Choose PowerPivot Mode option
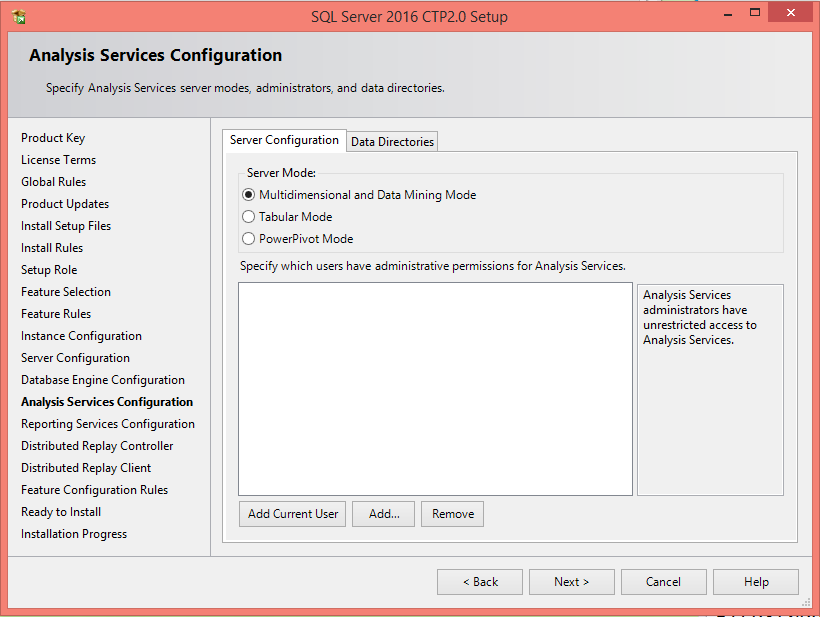The height and width of the screenshot is (617, 820). click(249, 239)
